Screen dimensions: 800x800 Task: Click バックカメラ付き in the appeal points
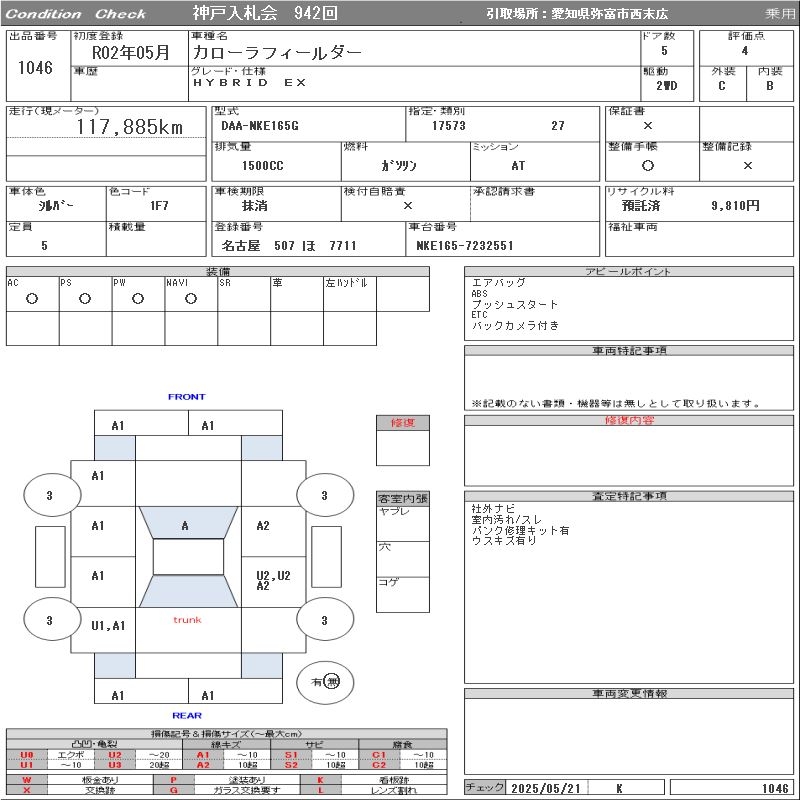(x=515, y=326)
